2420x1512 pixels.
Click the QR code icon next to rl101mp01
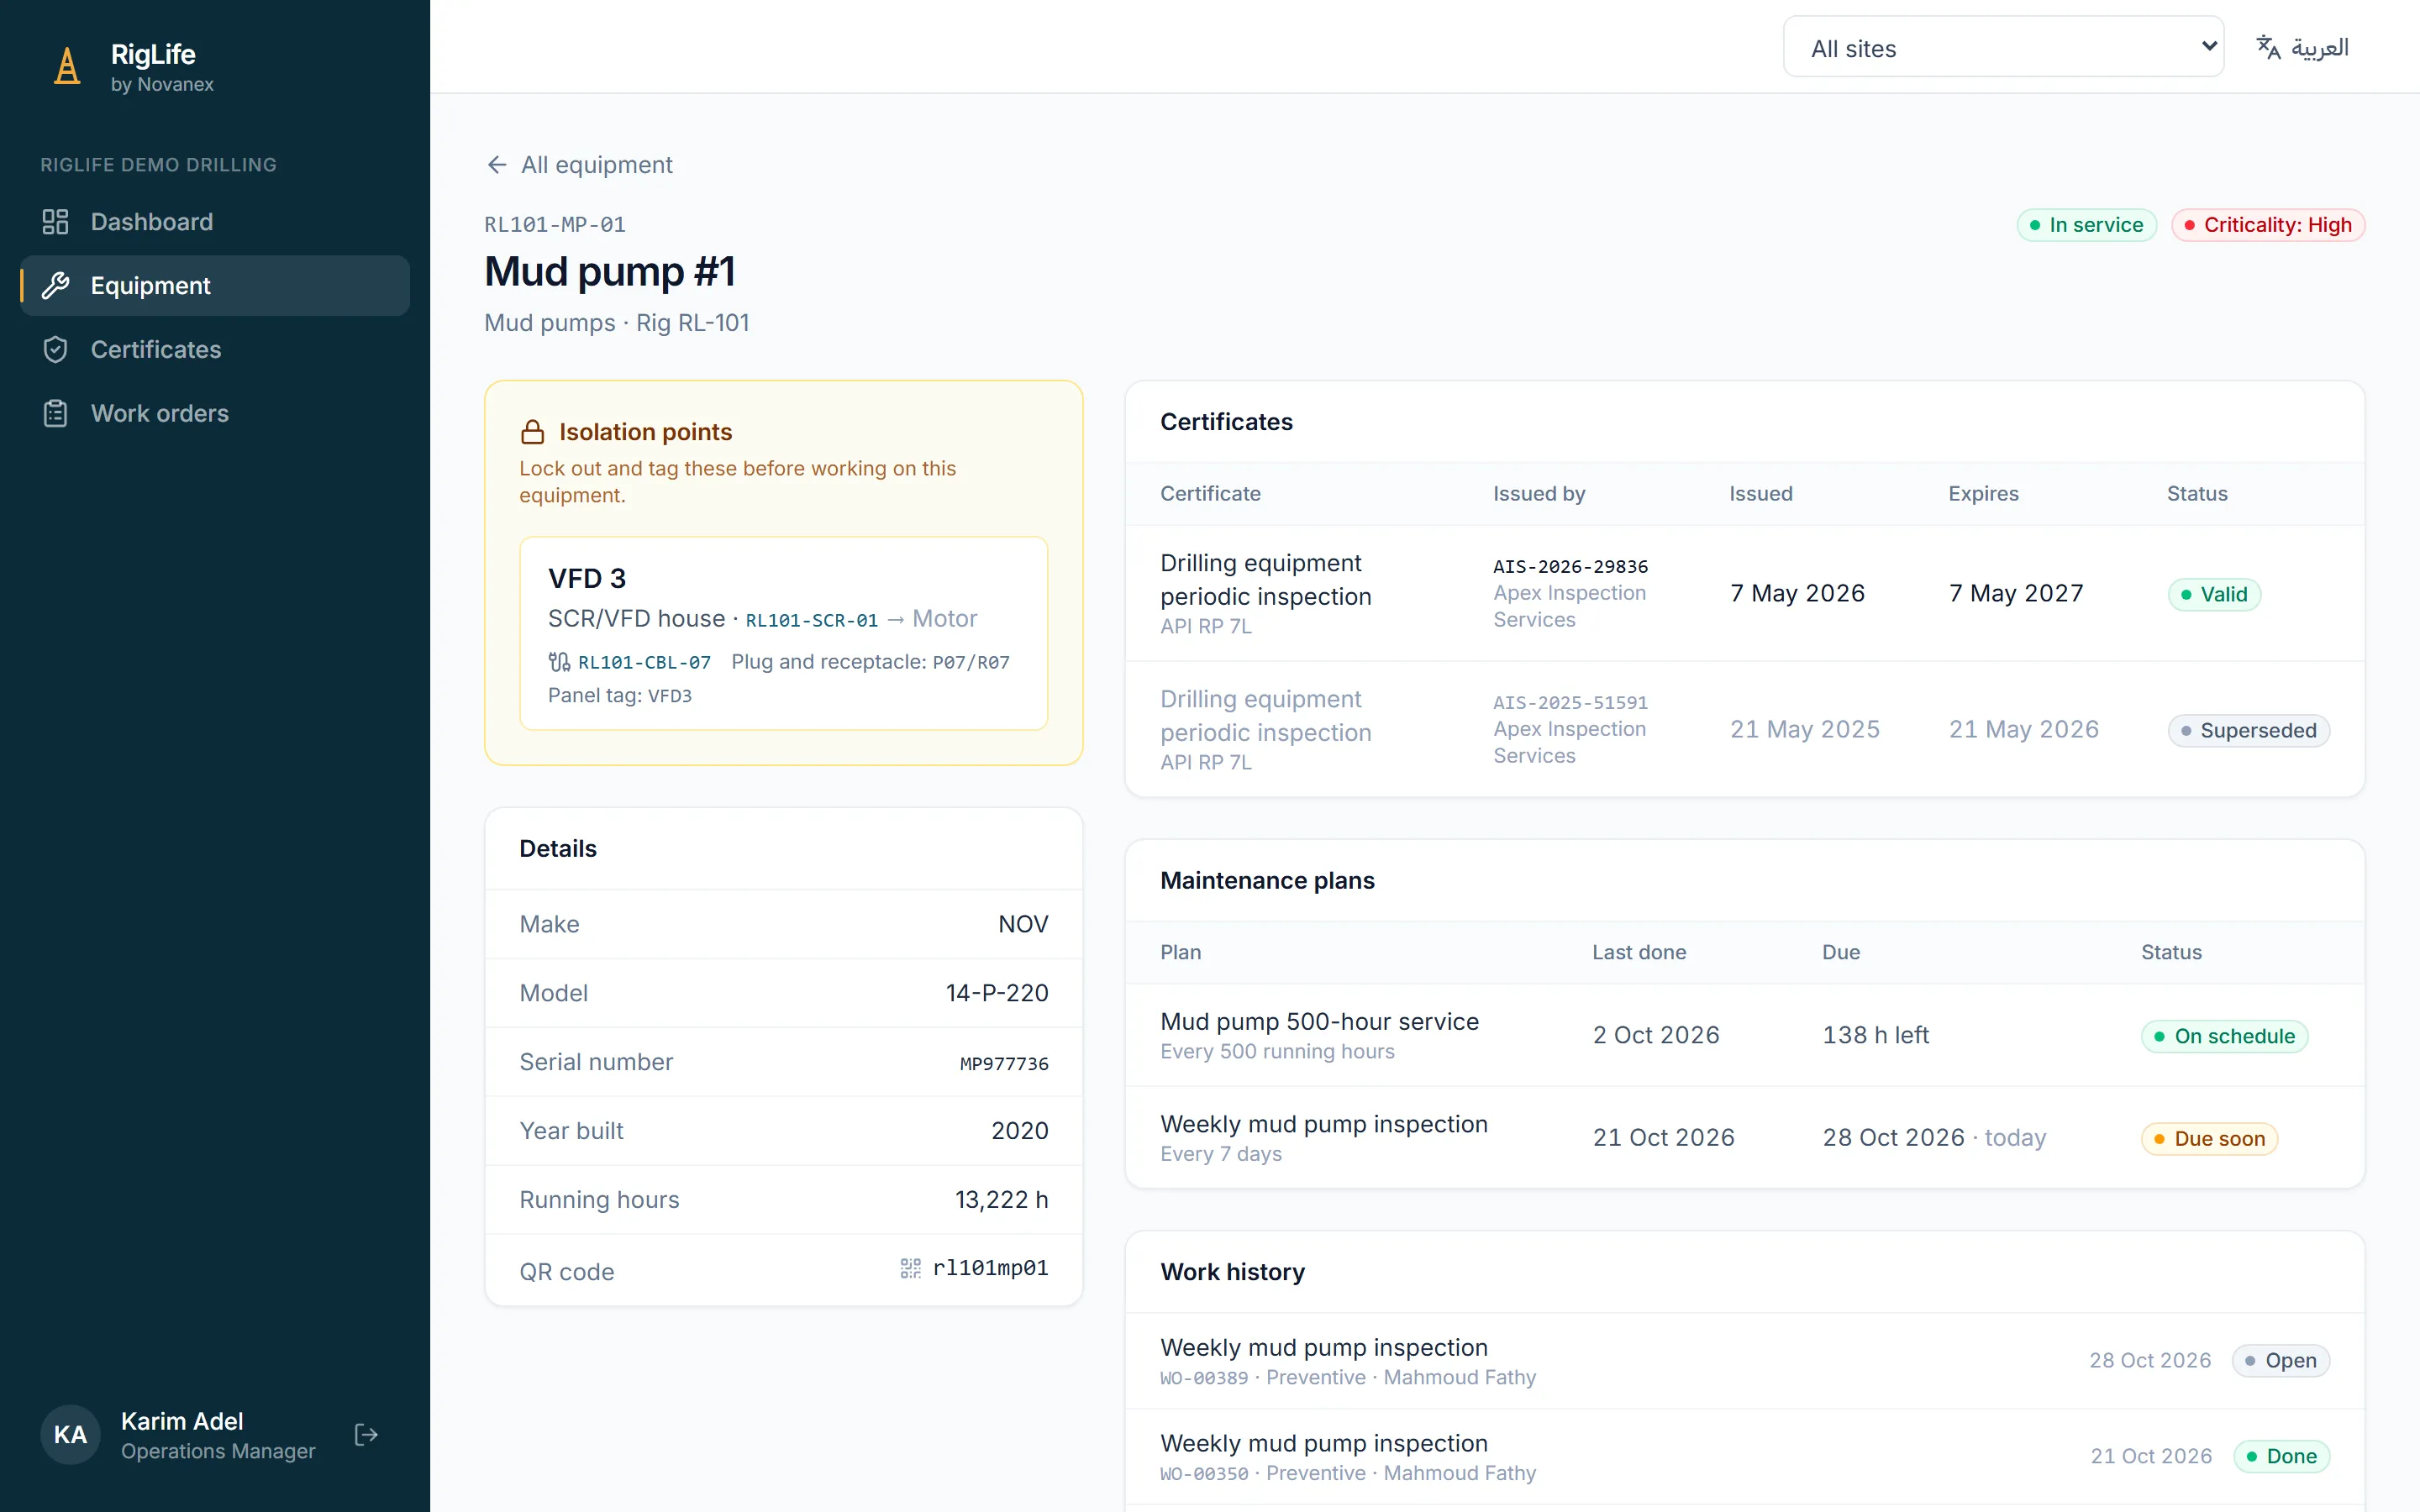[x=910, y=1268]
